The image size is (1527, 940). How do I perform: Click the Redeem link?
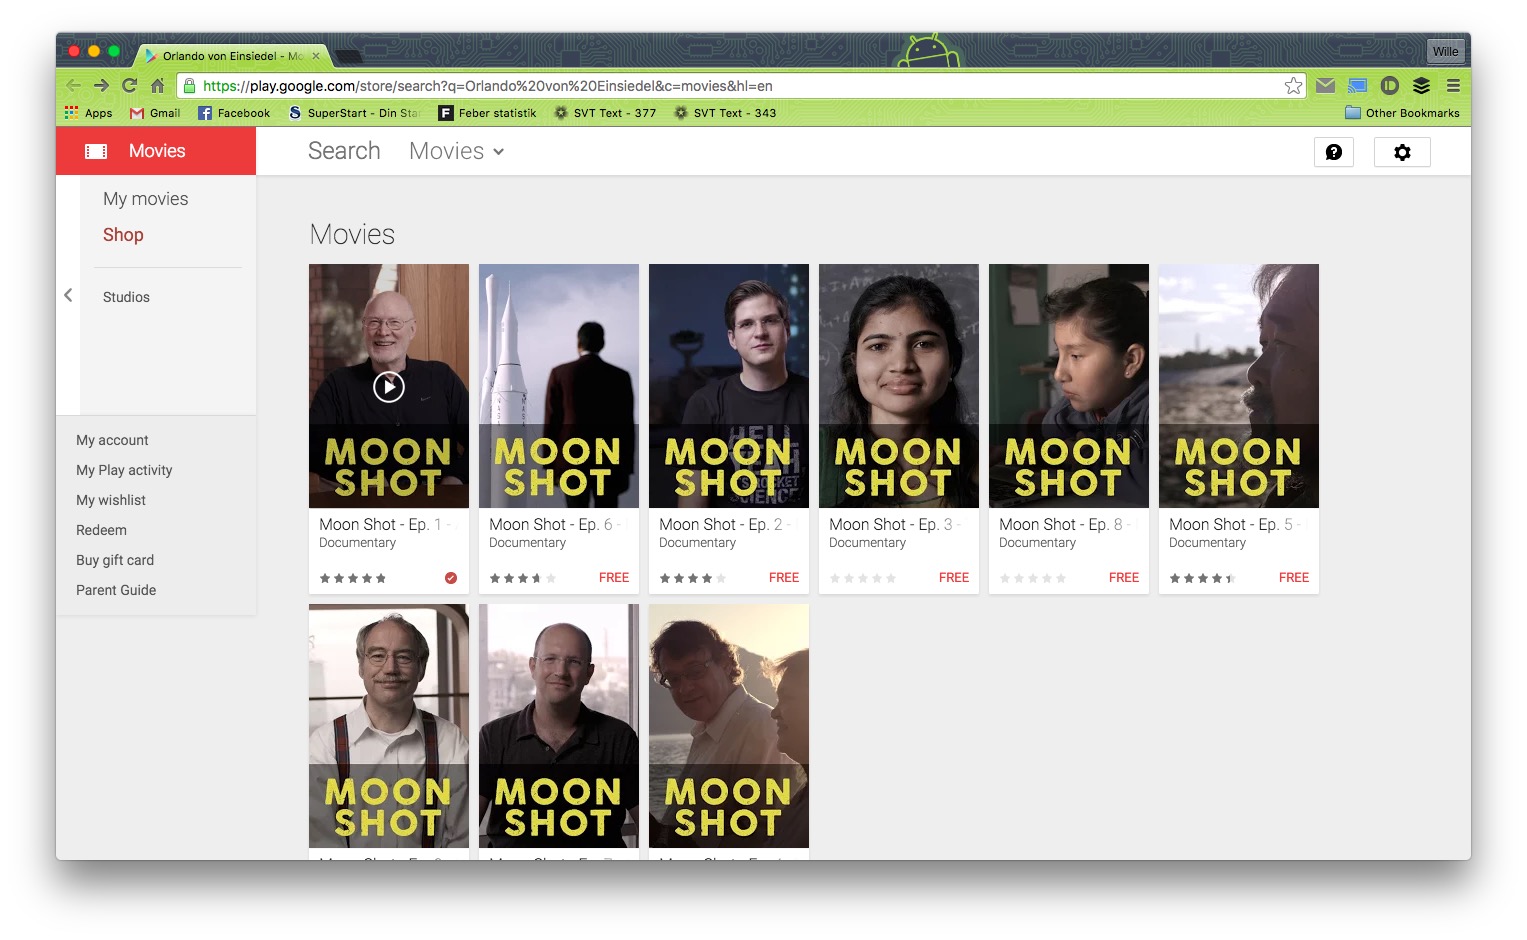tap(101, 530)
